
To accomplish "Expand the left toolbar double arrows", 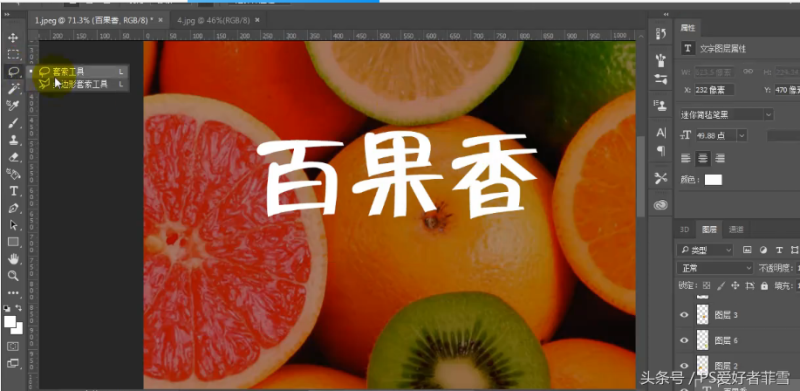I will coord(7,14).
